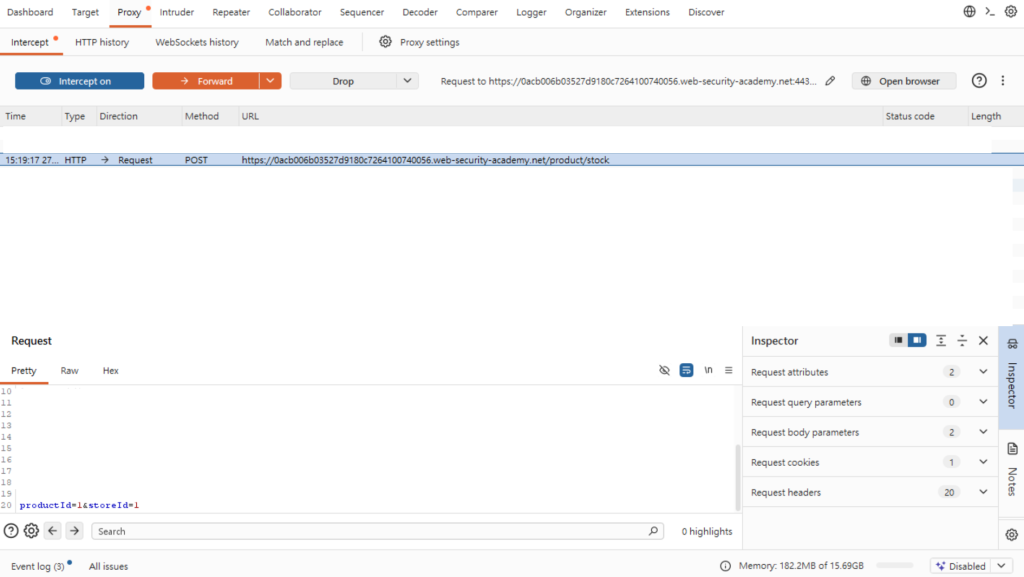The height and width of the screenshot is (577, 1024).
Task: Open the three-dot more options menu
Action: 1002,81
